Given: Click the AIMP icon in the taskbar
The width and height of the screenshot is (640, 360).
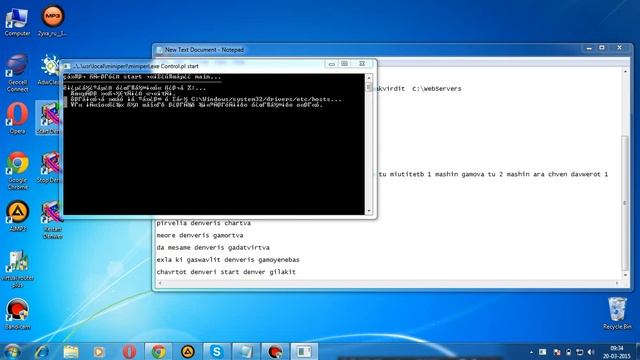Looking at the screenshot, I should [x=187, y=351].
